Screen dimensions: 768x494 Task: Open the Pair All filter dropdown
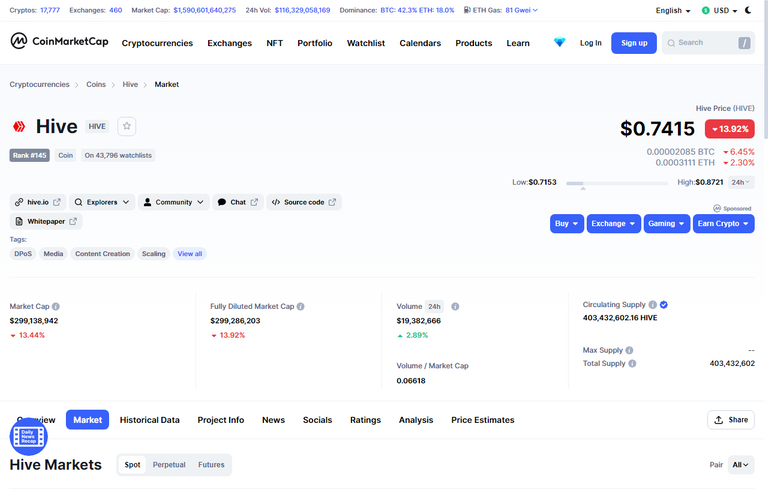click(741, 465)
